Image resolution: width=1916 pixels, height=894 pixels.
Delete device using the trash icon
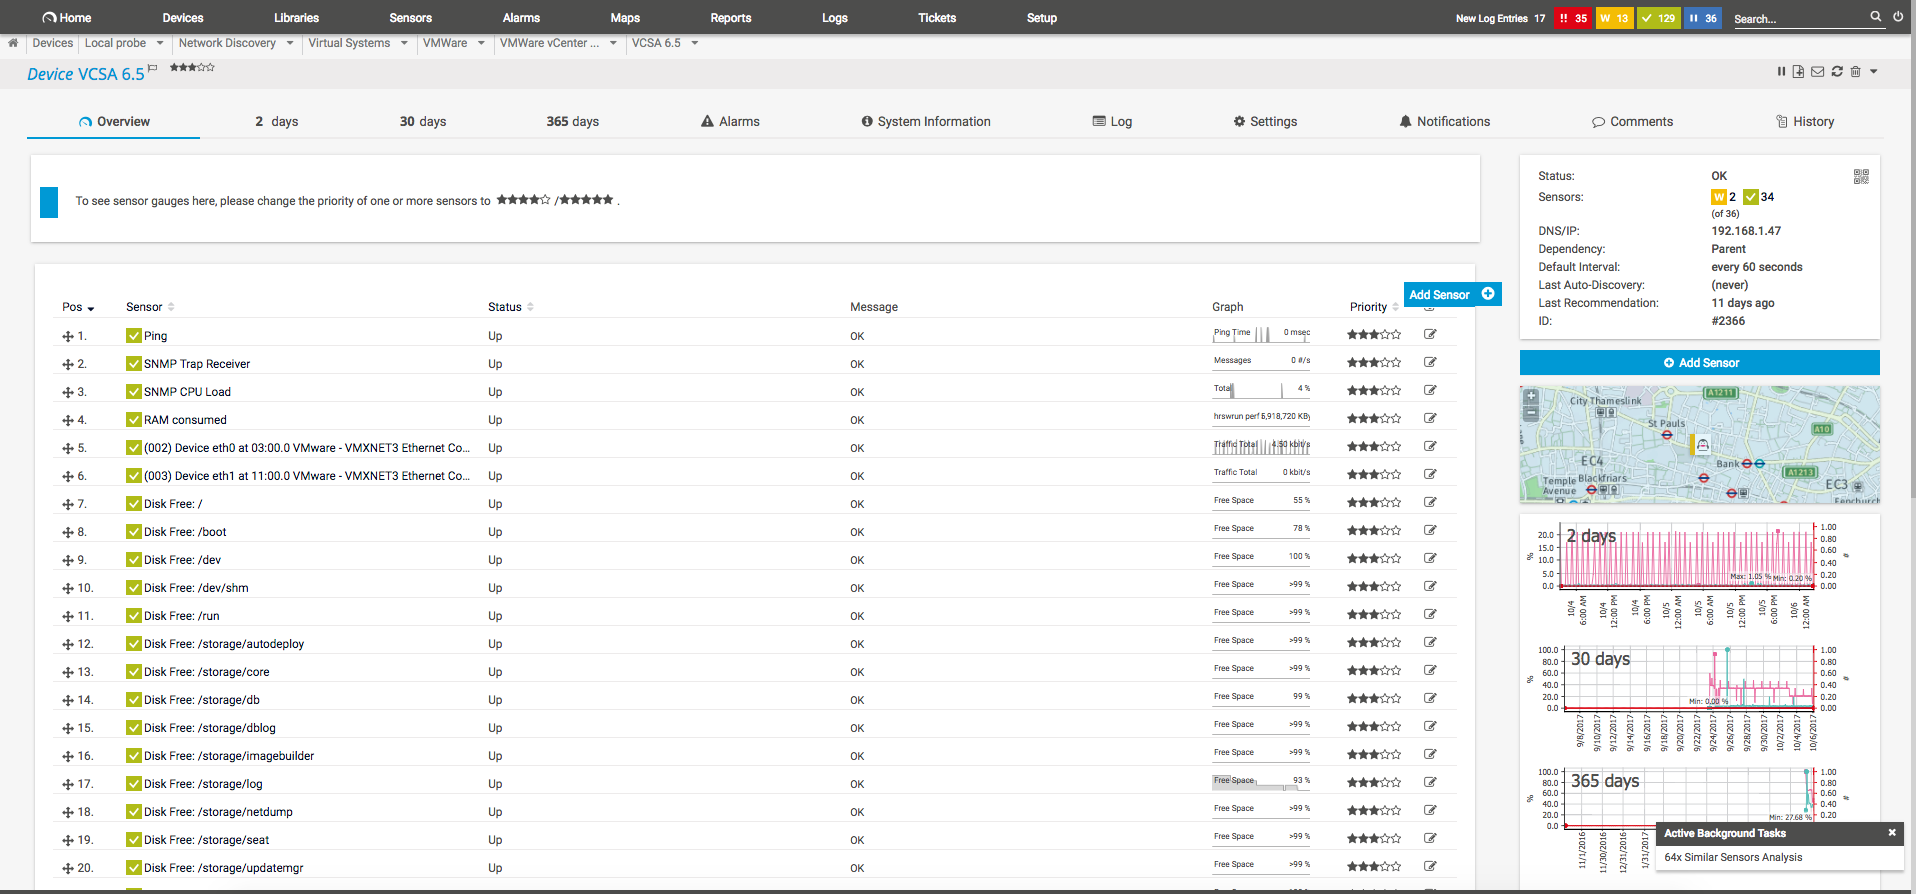pos(1856,72)
